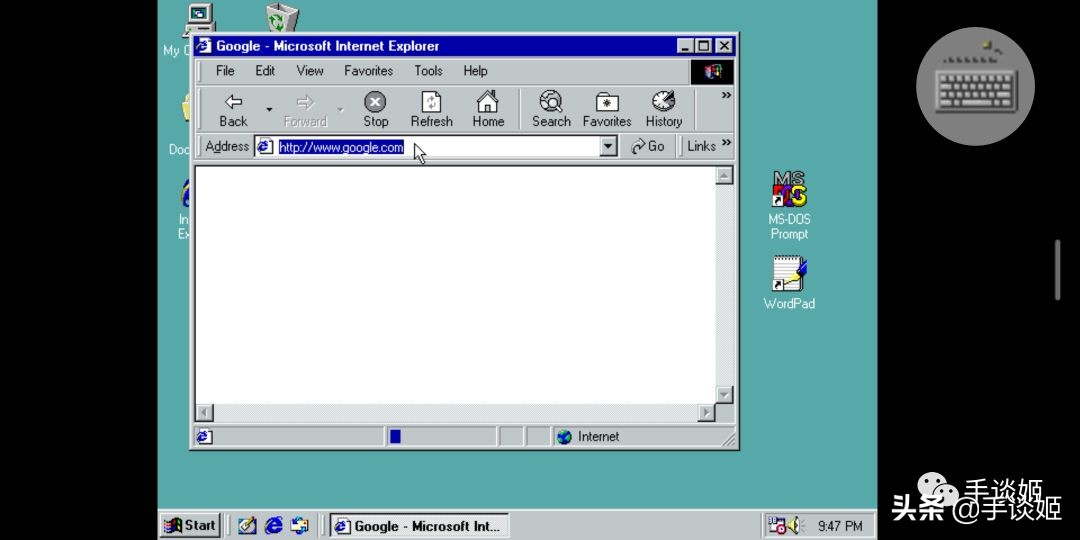Click inside the address field URL
Screen dimensions: 1080x540
coord(341,147)
